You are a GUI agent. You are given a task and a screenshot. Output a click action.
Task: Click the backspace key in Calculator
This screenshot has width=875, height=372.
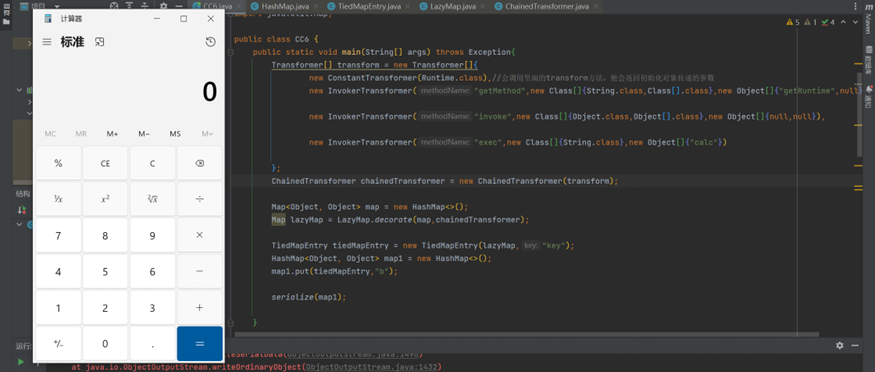click(x=200, y=163)
